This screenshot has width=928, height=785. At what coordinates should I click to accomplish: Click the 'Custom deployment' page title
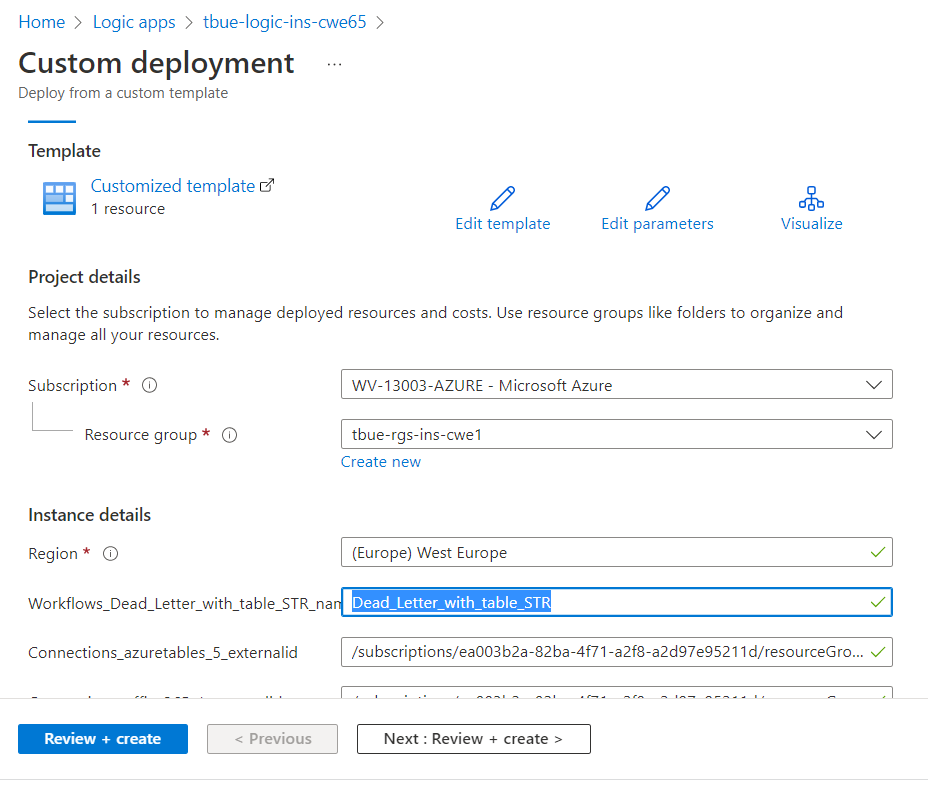[156, 63]
